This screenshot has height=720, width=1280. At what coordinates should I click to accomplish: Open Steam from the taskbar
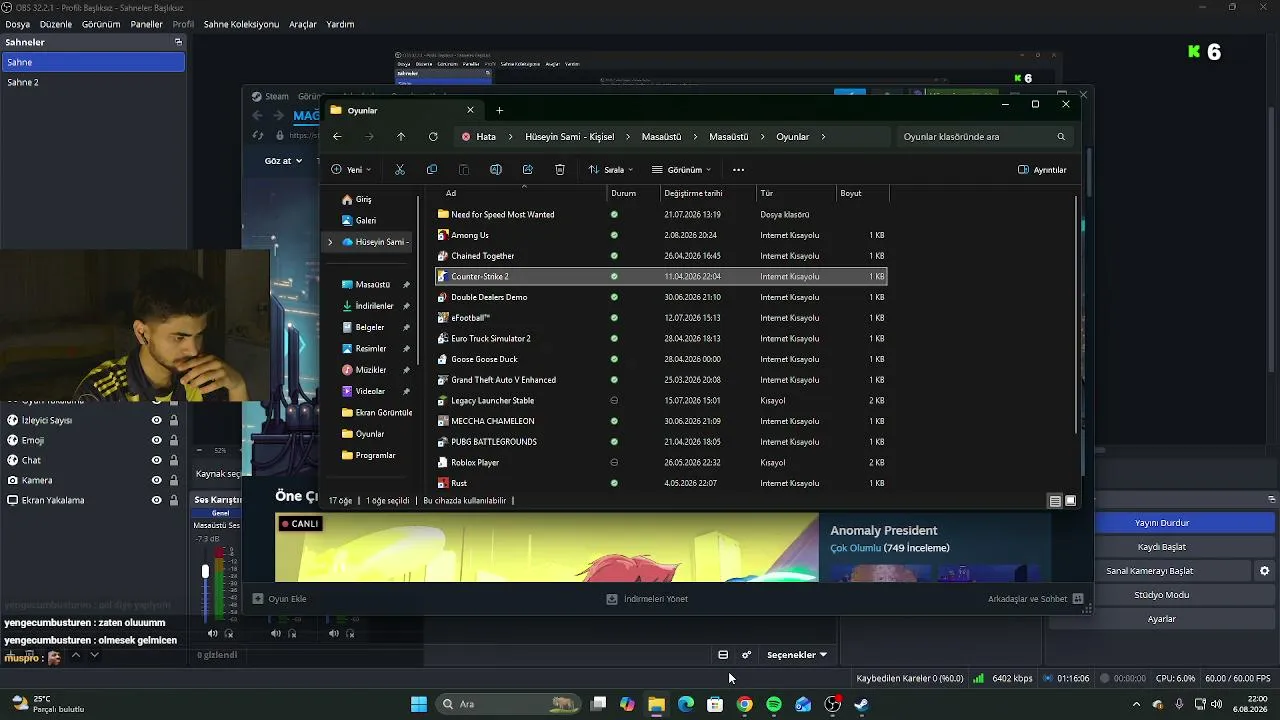pos(861,704)
